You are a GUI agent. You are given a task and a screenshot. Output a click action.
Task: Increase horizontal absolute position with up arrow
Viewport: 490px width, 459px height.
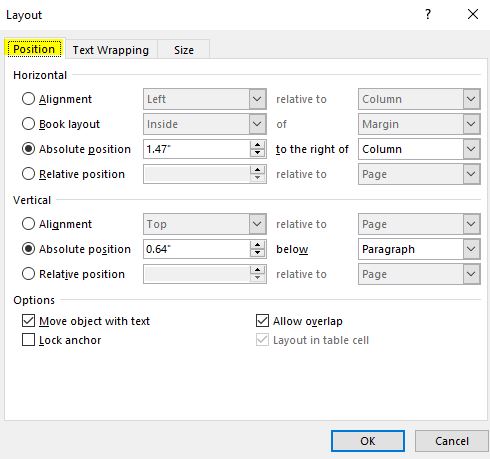pyautogui.click(x=257, y=145)
